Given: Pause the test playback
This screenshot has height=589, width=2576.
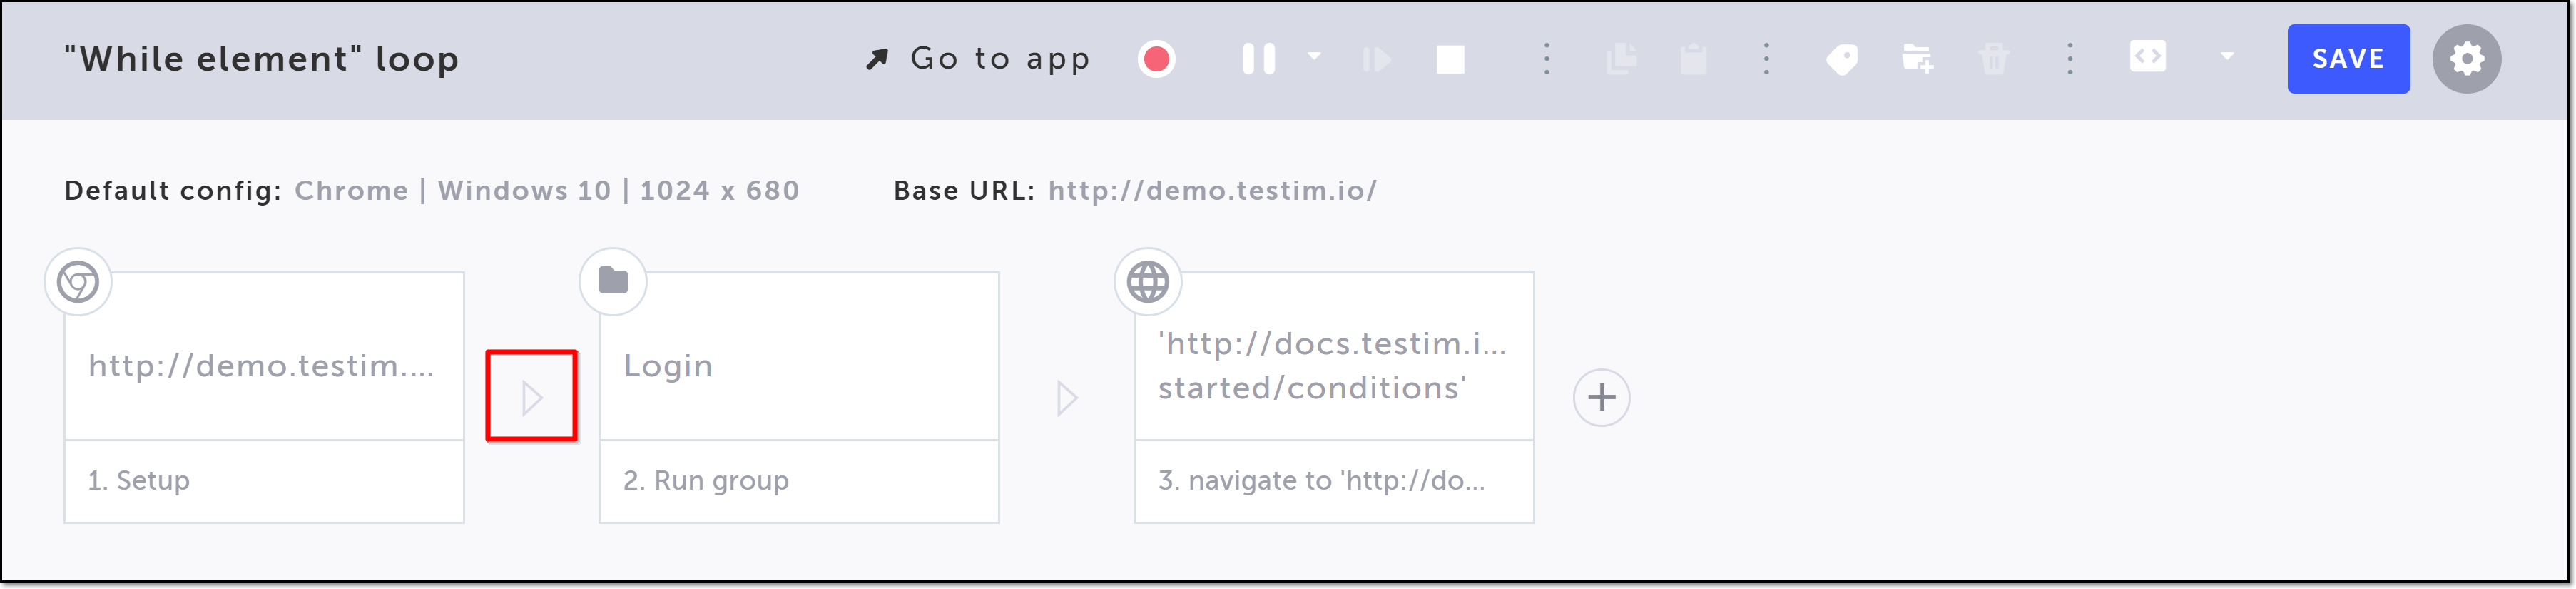Looking at the screenshot, I should 1258,59.
